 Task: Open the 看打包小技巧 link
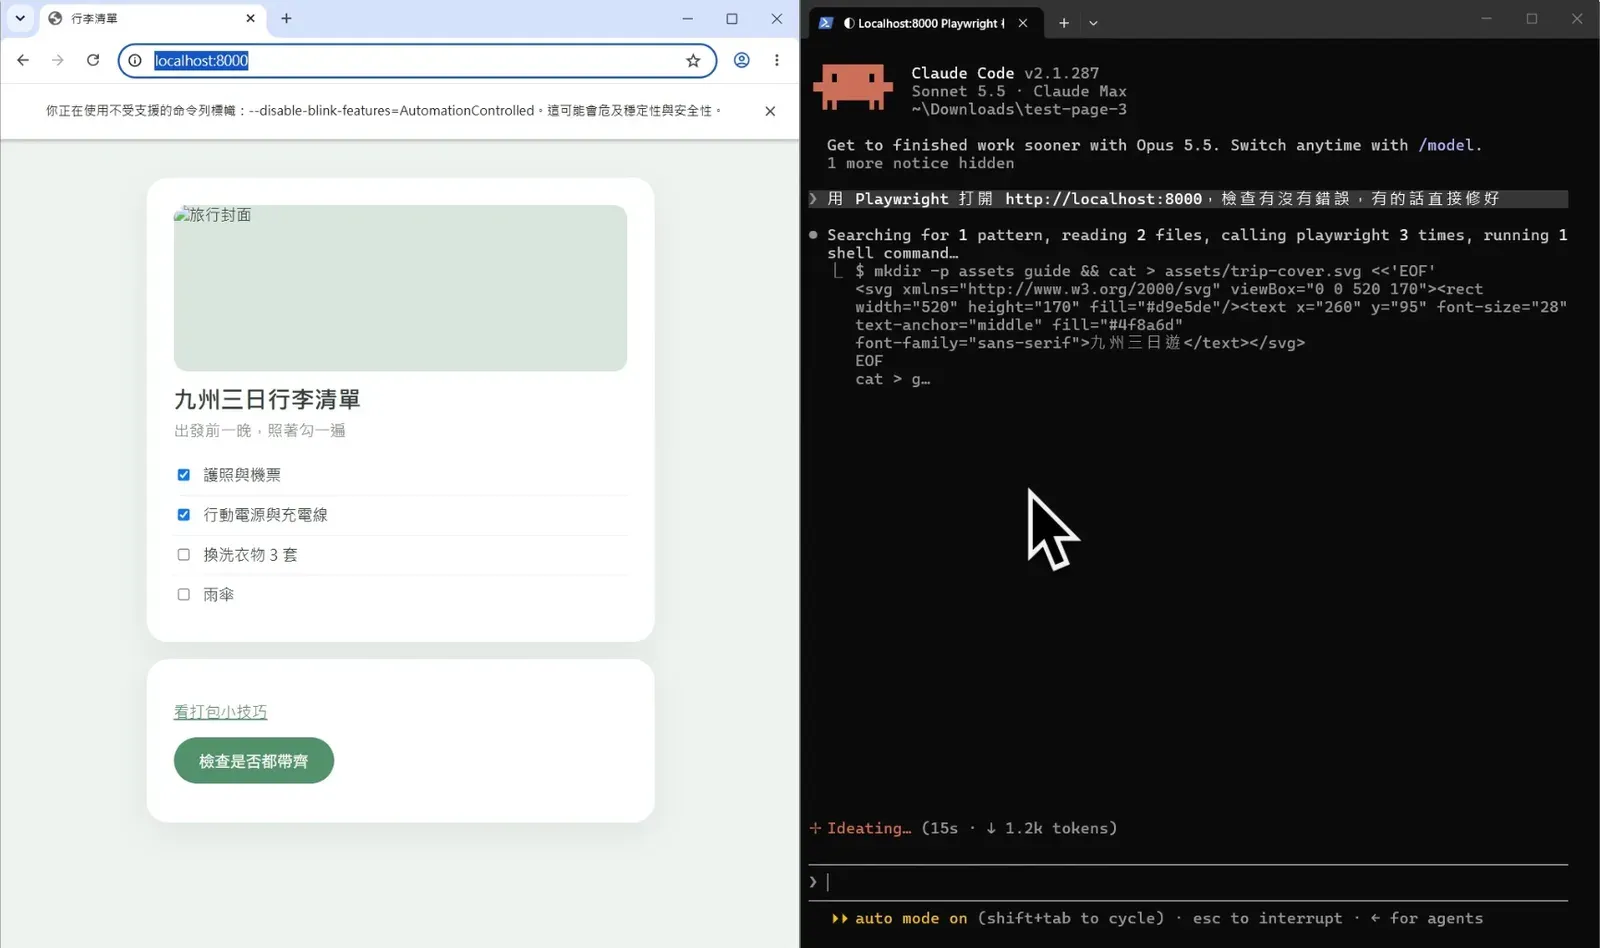pos(221,712)
